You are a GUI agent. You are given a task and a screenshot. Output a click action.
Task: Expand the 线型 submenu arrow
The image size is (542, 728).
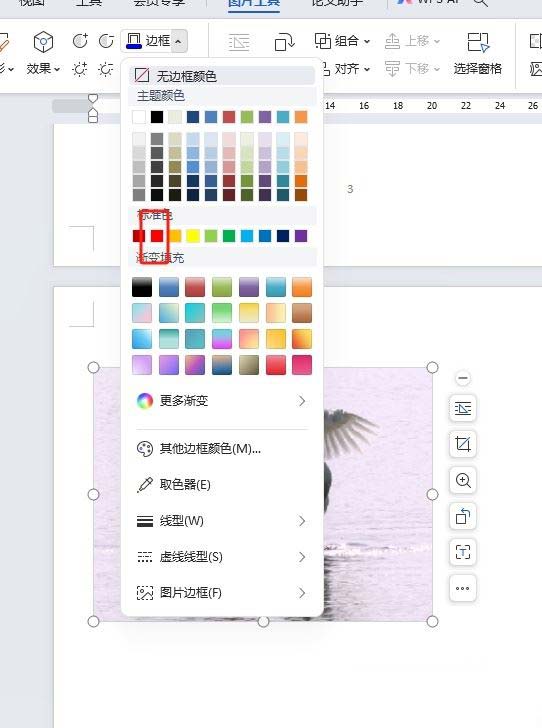point(302,521)
